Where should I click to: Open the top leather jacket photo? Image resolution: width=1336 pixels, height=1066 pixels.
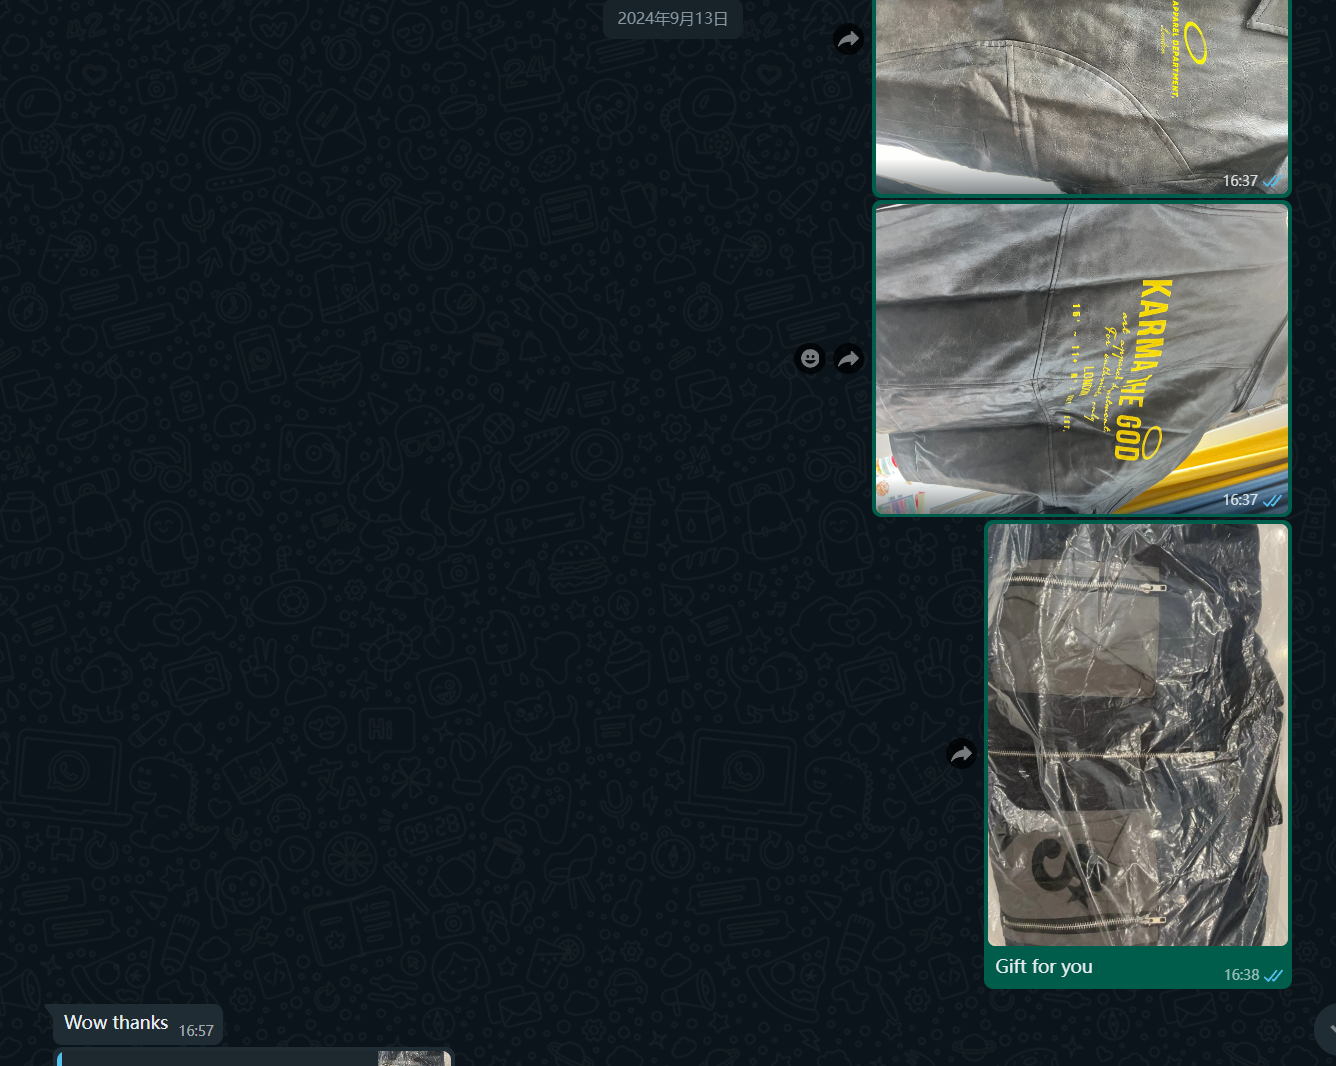pos(1082,97)
